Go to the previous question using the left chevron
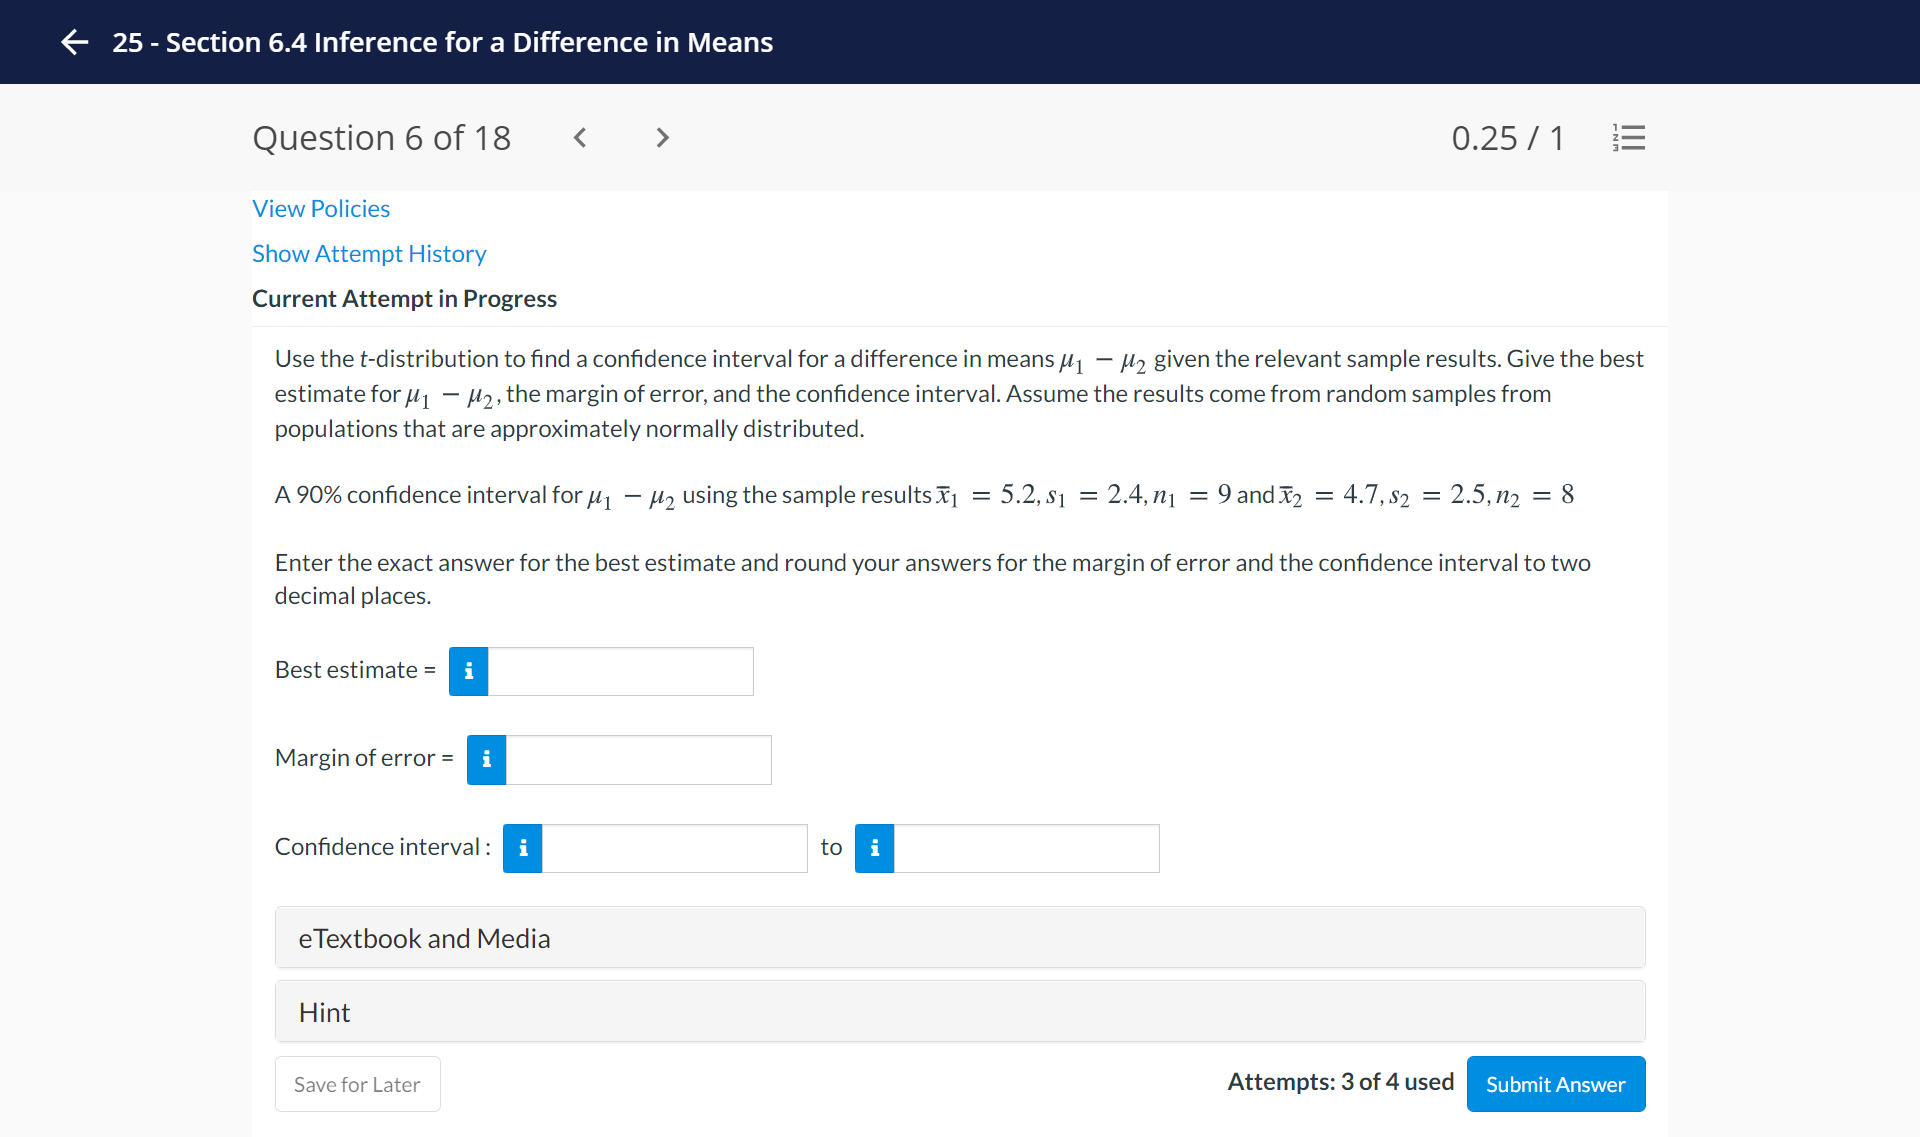This screenshot has height=1137, width=1920. [x=580, y=138]
